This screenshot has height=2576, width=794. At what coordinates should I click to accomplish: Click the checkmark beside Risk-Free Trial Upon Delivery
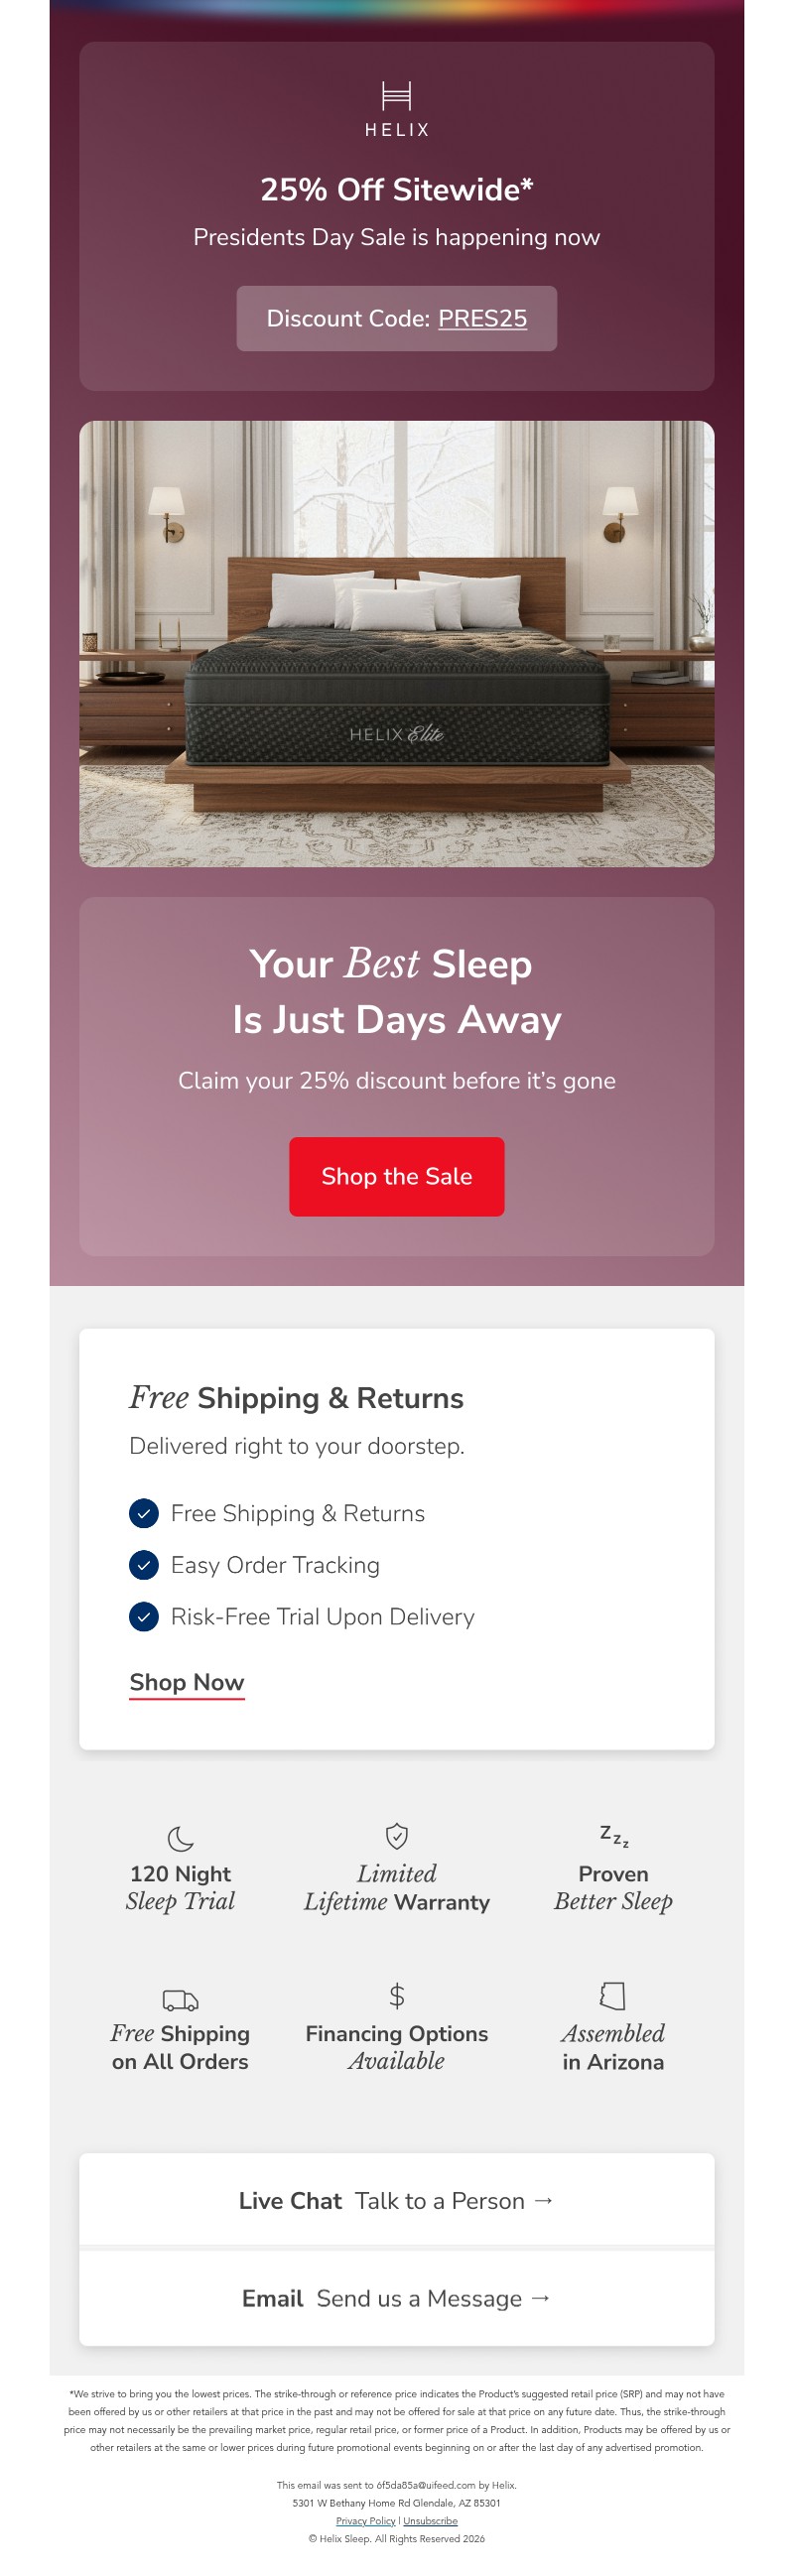tap(144, 1617)
